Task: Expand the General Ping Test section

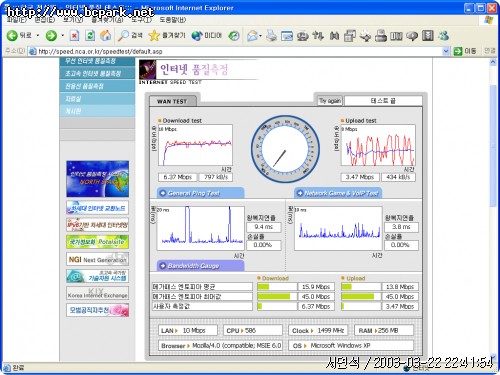Action: tap(200, 193)
